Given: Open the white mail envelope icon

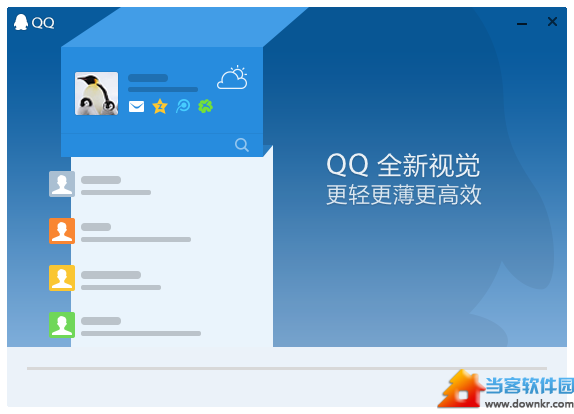Looking at the screenshot, I should point(136,107).
